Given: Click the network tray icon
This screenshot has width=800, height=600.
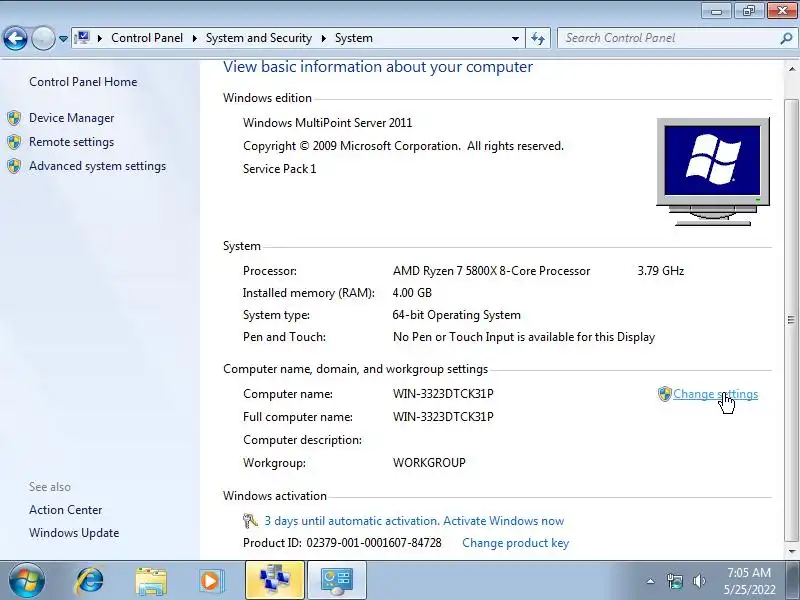Looking at the screenshot, I should [674, 581].
